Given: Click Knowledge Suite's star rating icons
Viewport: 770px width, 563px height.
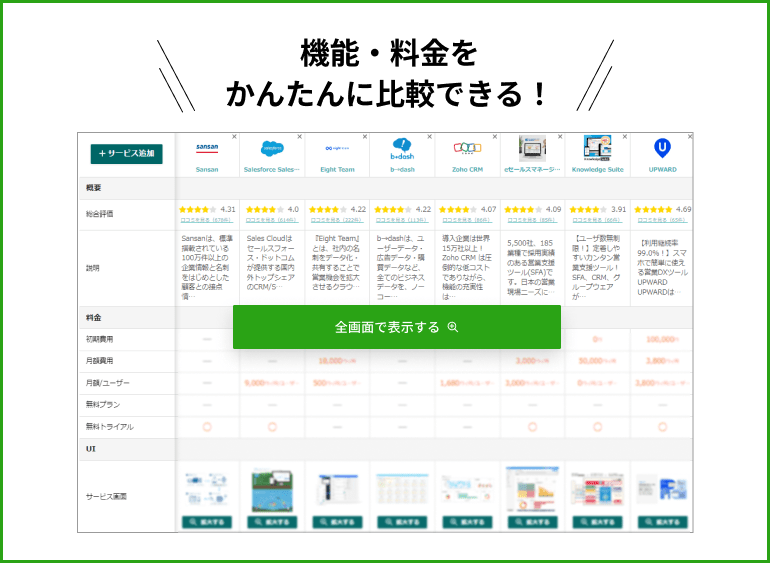Looking at the screenshot, I should click(588, 210).
